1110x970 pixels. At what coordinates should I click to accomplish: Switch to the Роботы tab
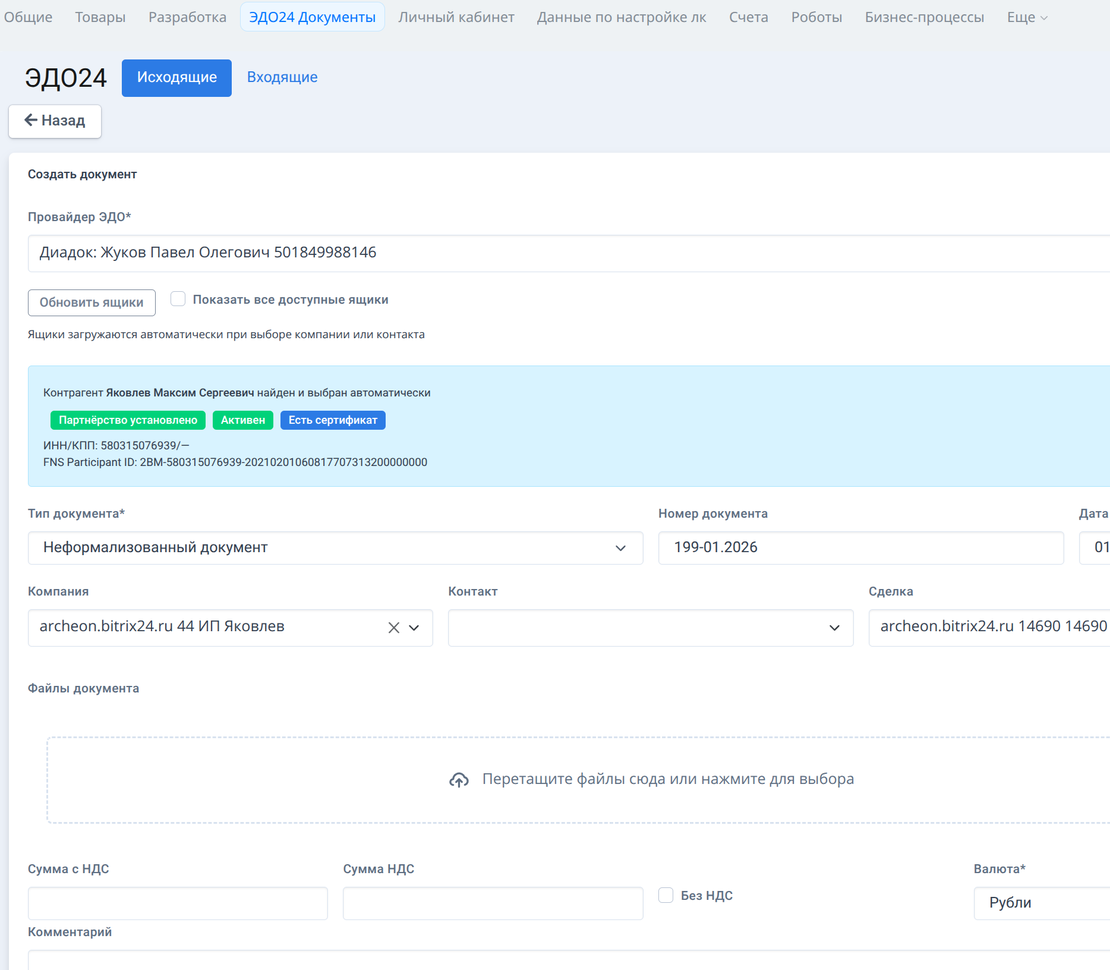click(x=816, y=17)
